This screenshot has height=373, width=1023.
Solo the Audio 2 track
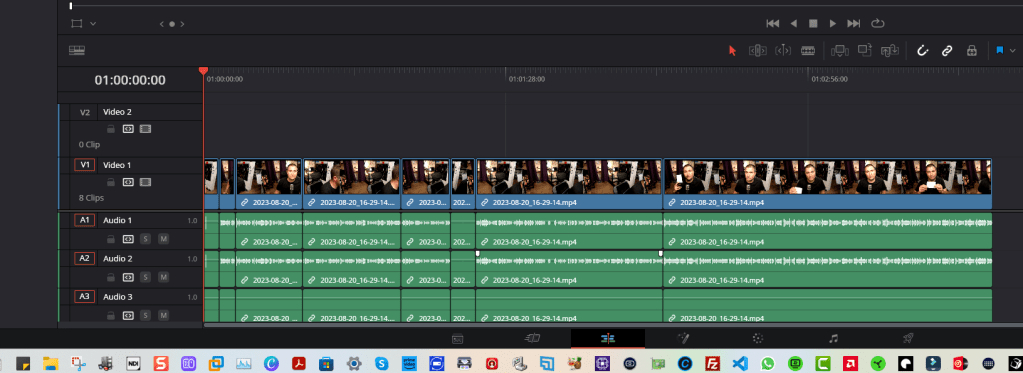pyautogui.click(x=145, y=277)
